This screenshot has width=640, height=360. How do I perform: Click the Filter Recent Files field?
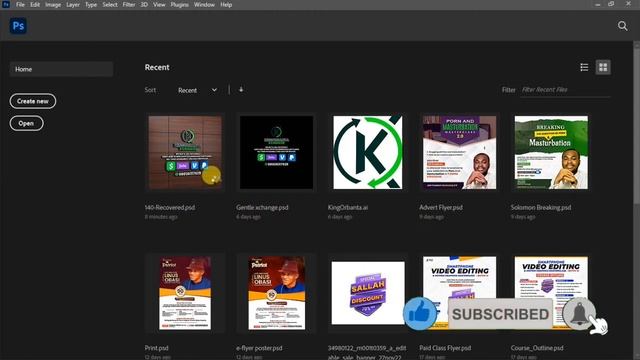click(565, 90)
